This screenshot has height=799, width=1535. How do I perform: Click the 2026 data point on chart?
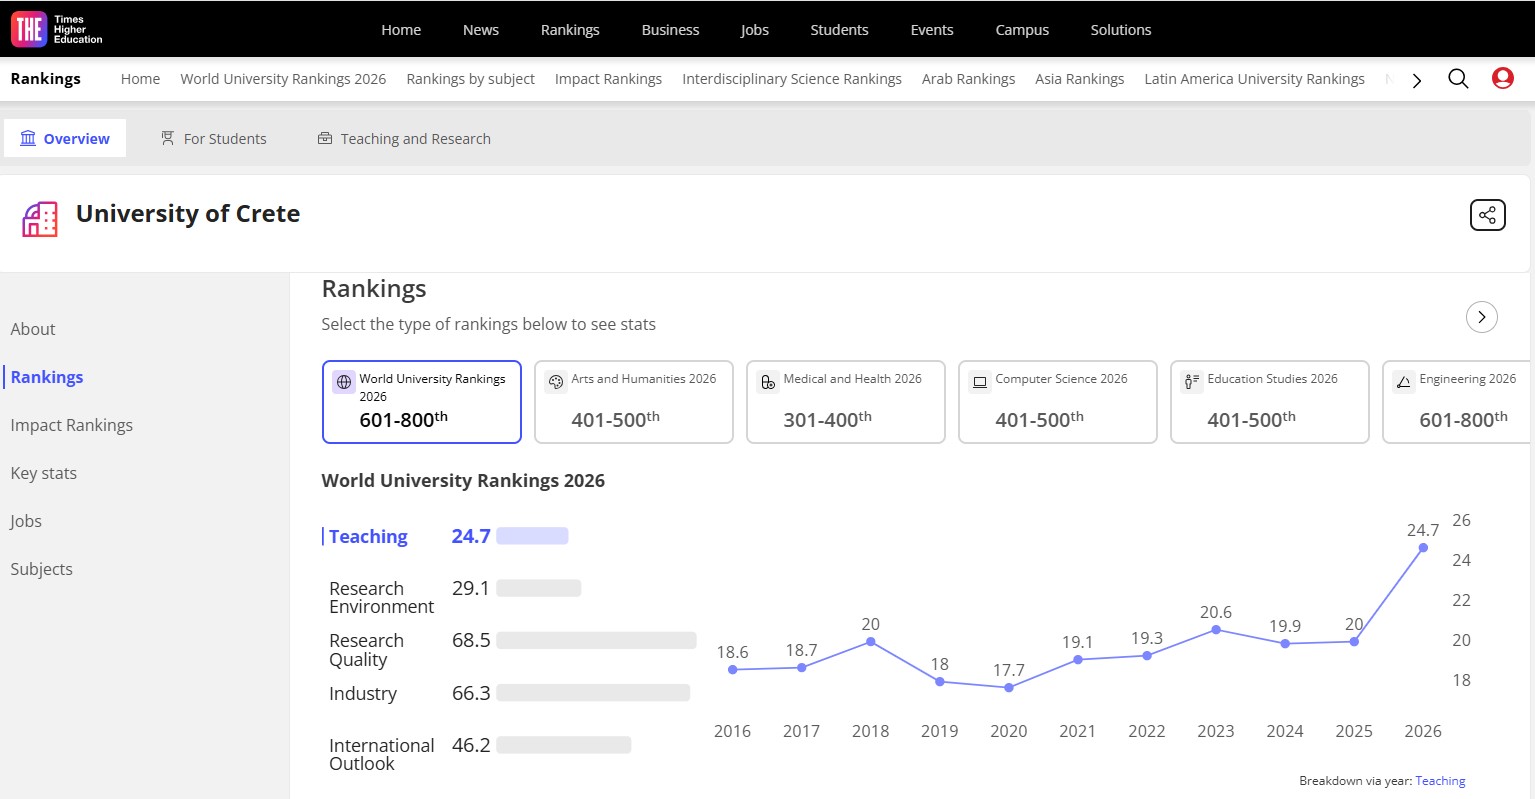tap(1423, 548)
